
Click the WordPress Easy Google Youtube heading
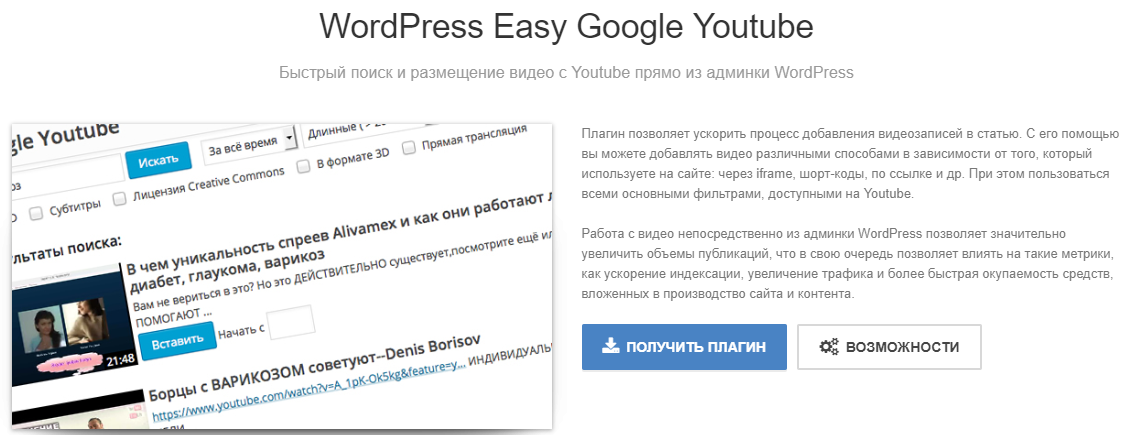tap(566, 27)
